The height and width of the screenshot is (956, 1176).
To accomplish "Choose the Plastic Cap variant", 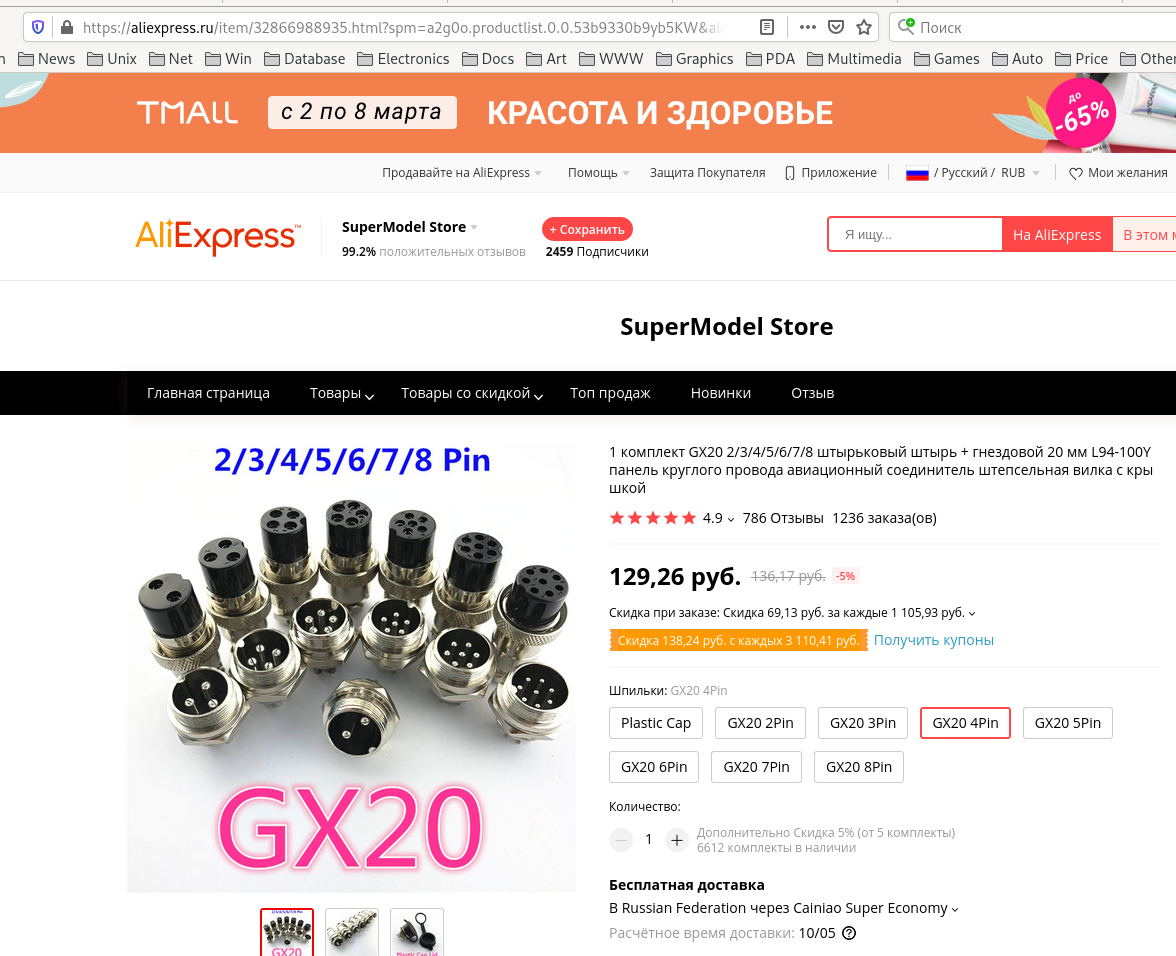I will coord(656,724).
